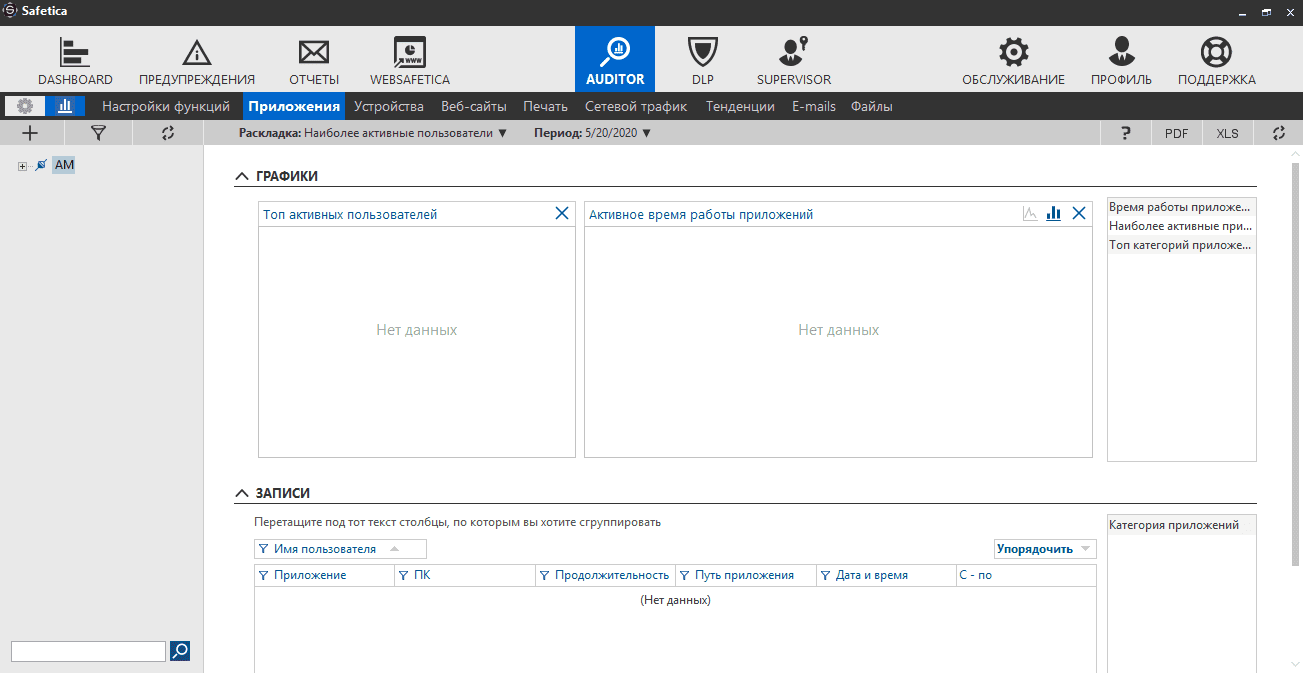Select Категория приложений column entry

click(1181, 525)
